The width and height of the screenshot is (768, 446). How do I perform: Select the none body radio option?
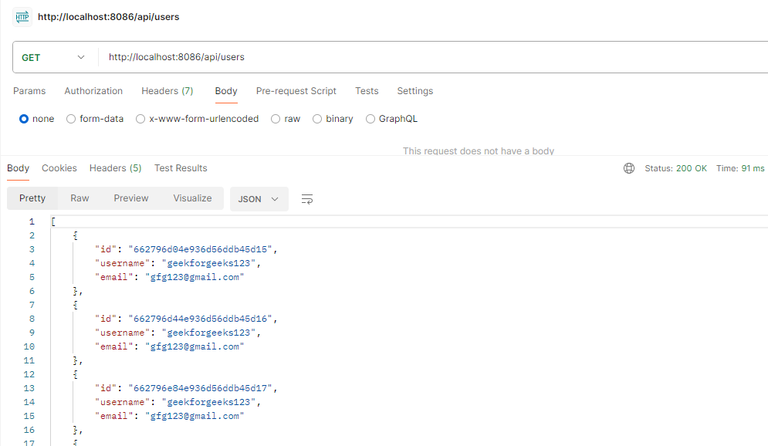[24, 119]
